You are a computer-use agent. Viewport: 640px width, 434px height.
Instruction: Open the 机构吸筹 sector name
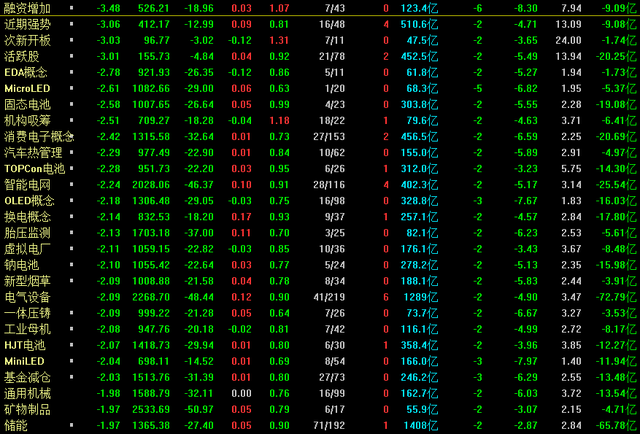[27, 120]
